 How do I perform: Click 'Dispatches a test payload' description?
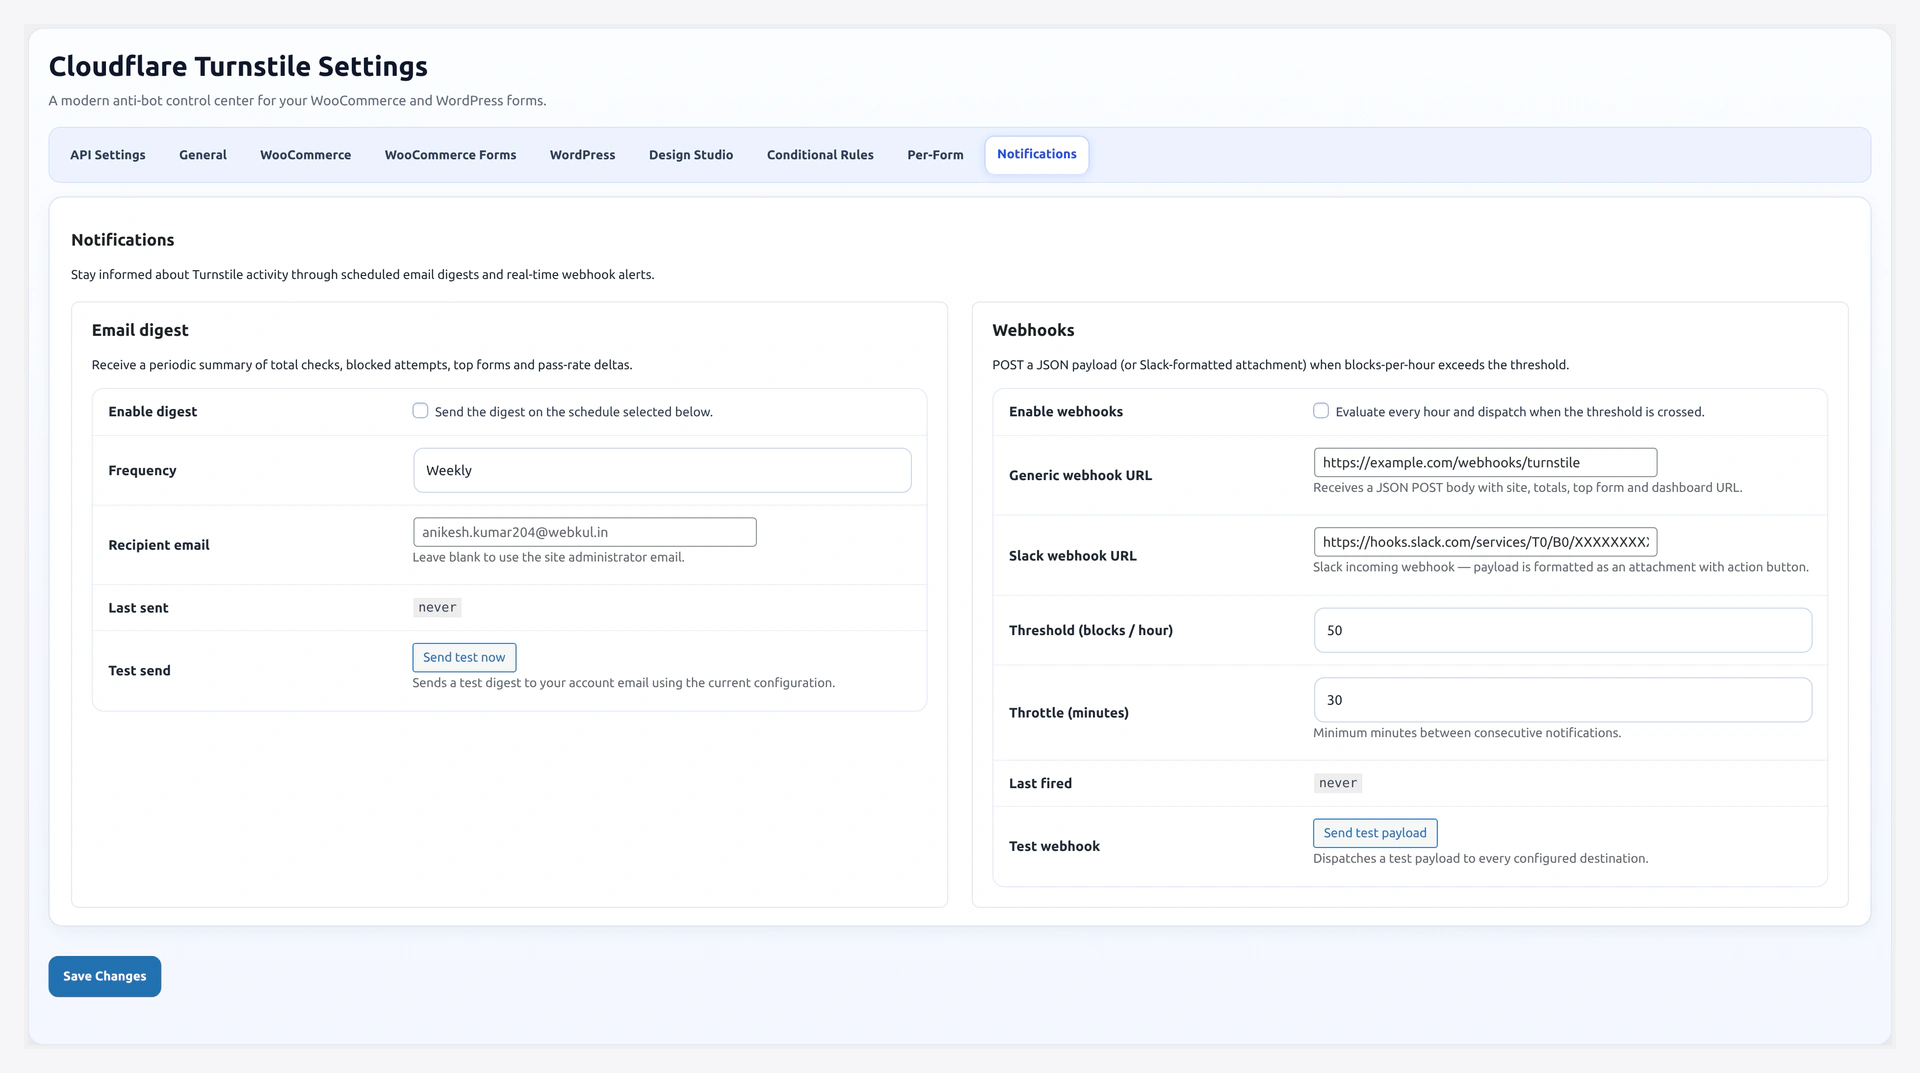coord(1480,858)
